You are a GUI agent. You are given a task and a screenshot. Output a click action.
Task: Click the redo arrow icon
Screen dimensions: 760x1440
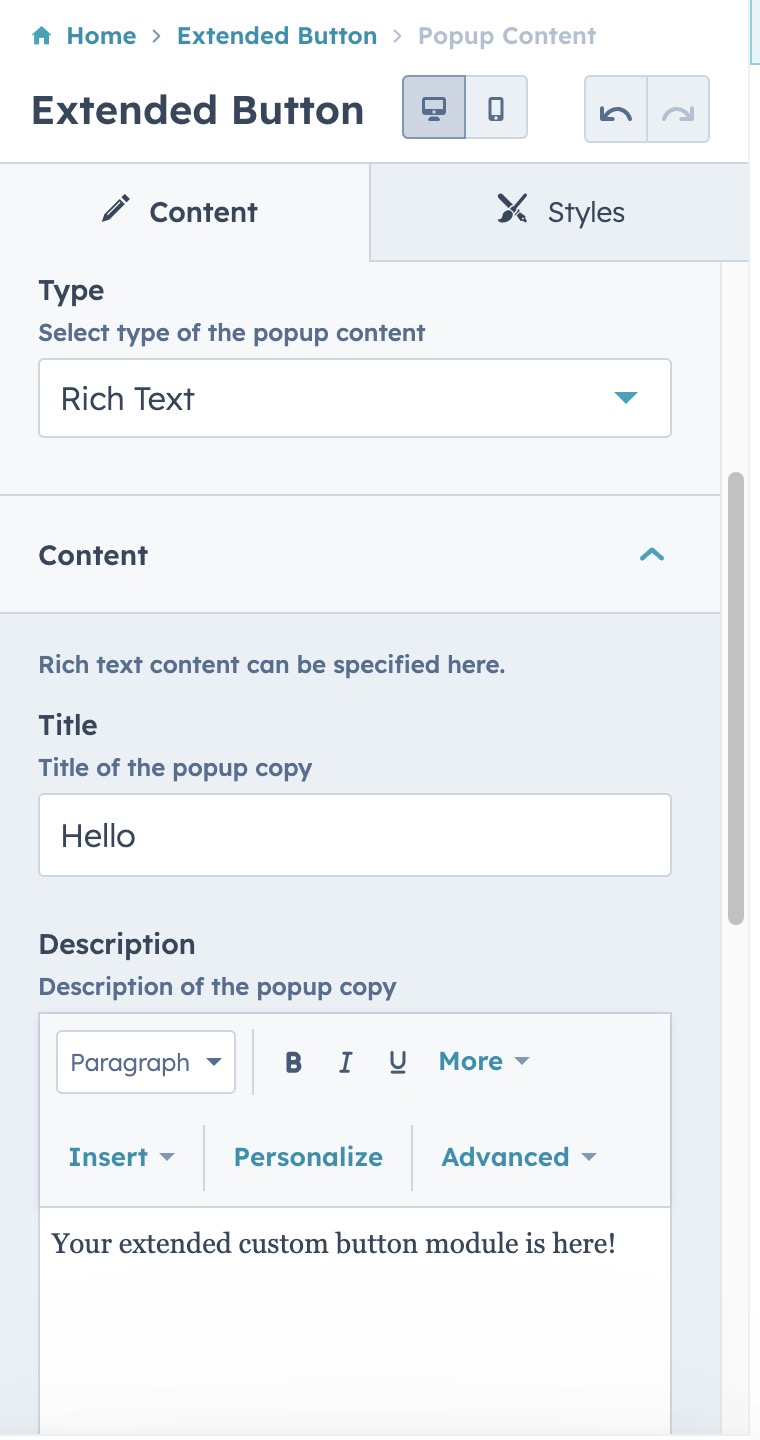coord(678,109)
